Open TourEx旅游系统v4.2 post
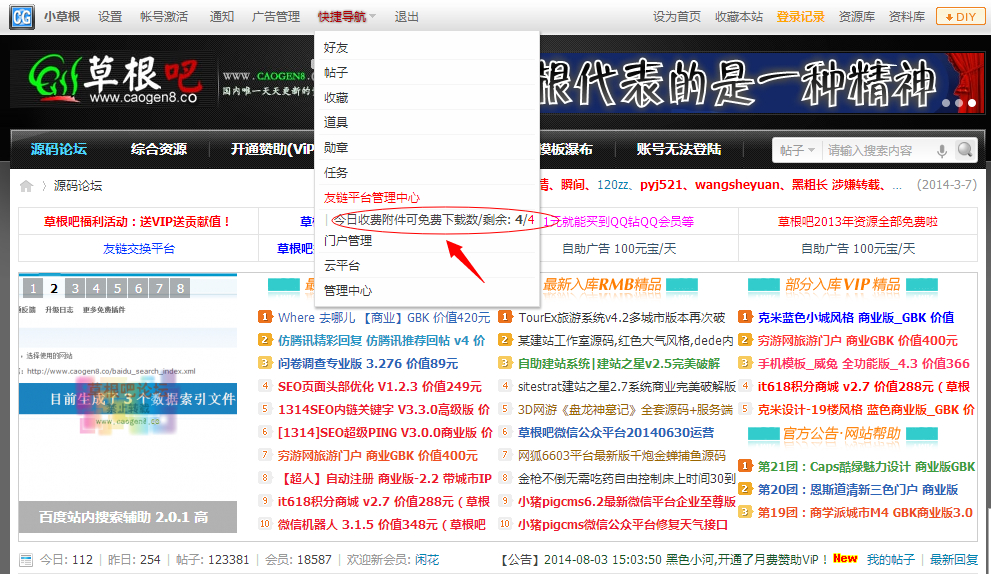This screenshot has height=574, width=991. (x=621, y=317)
